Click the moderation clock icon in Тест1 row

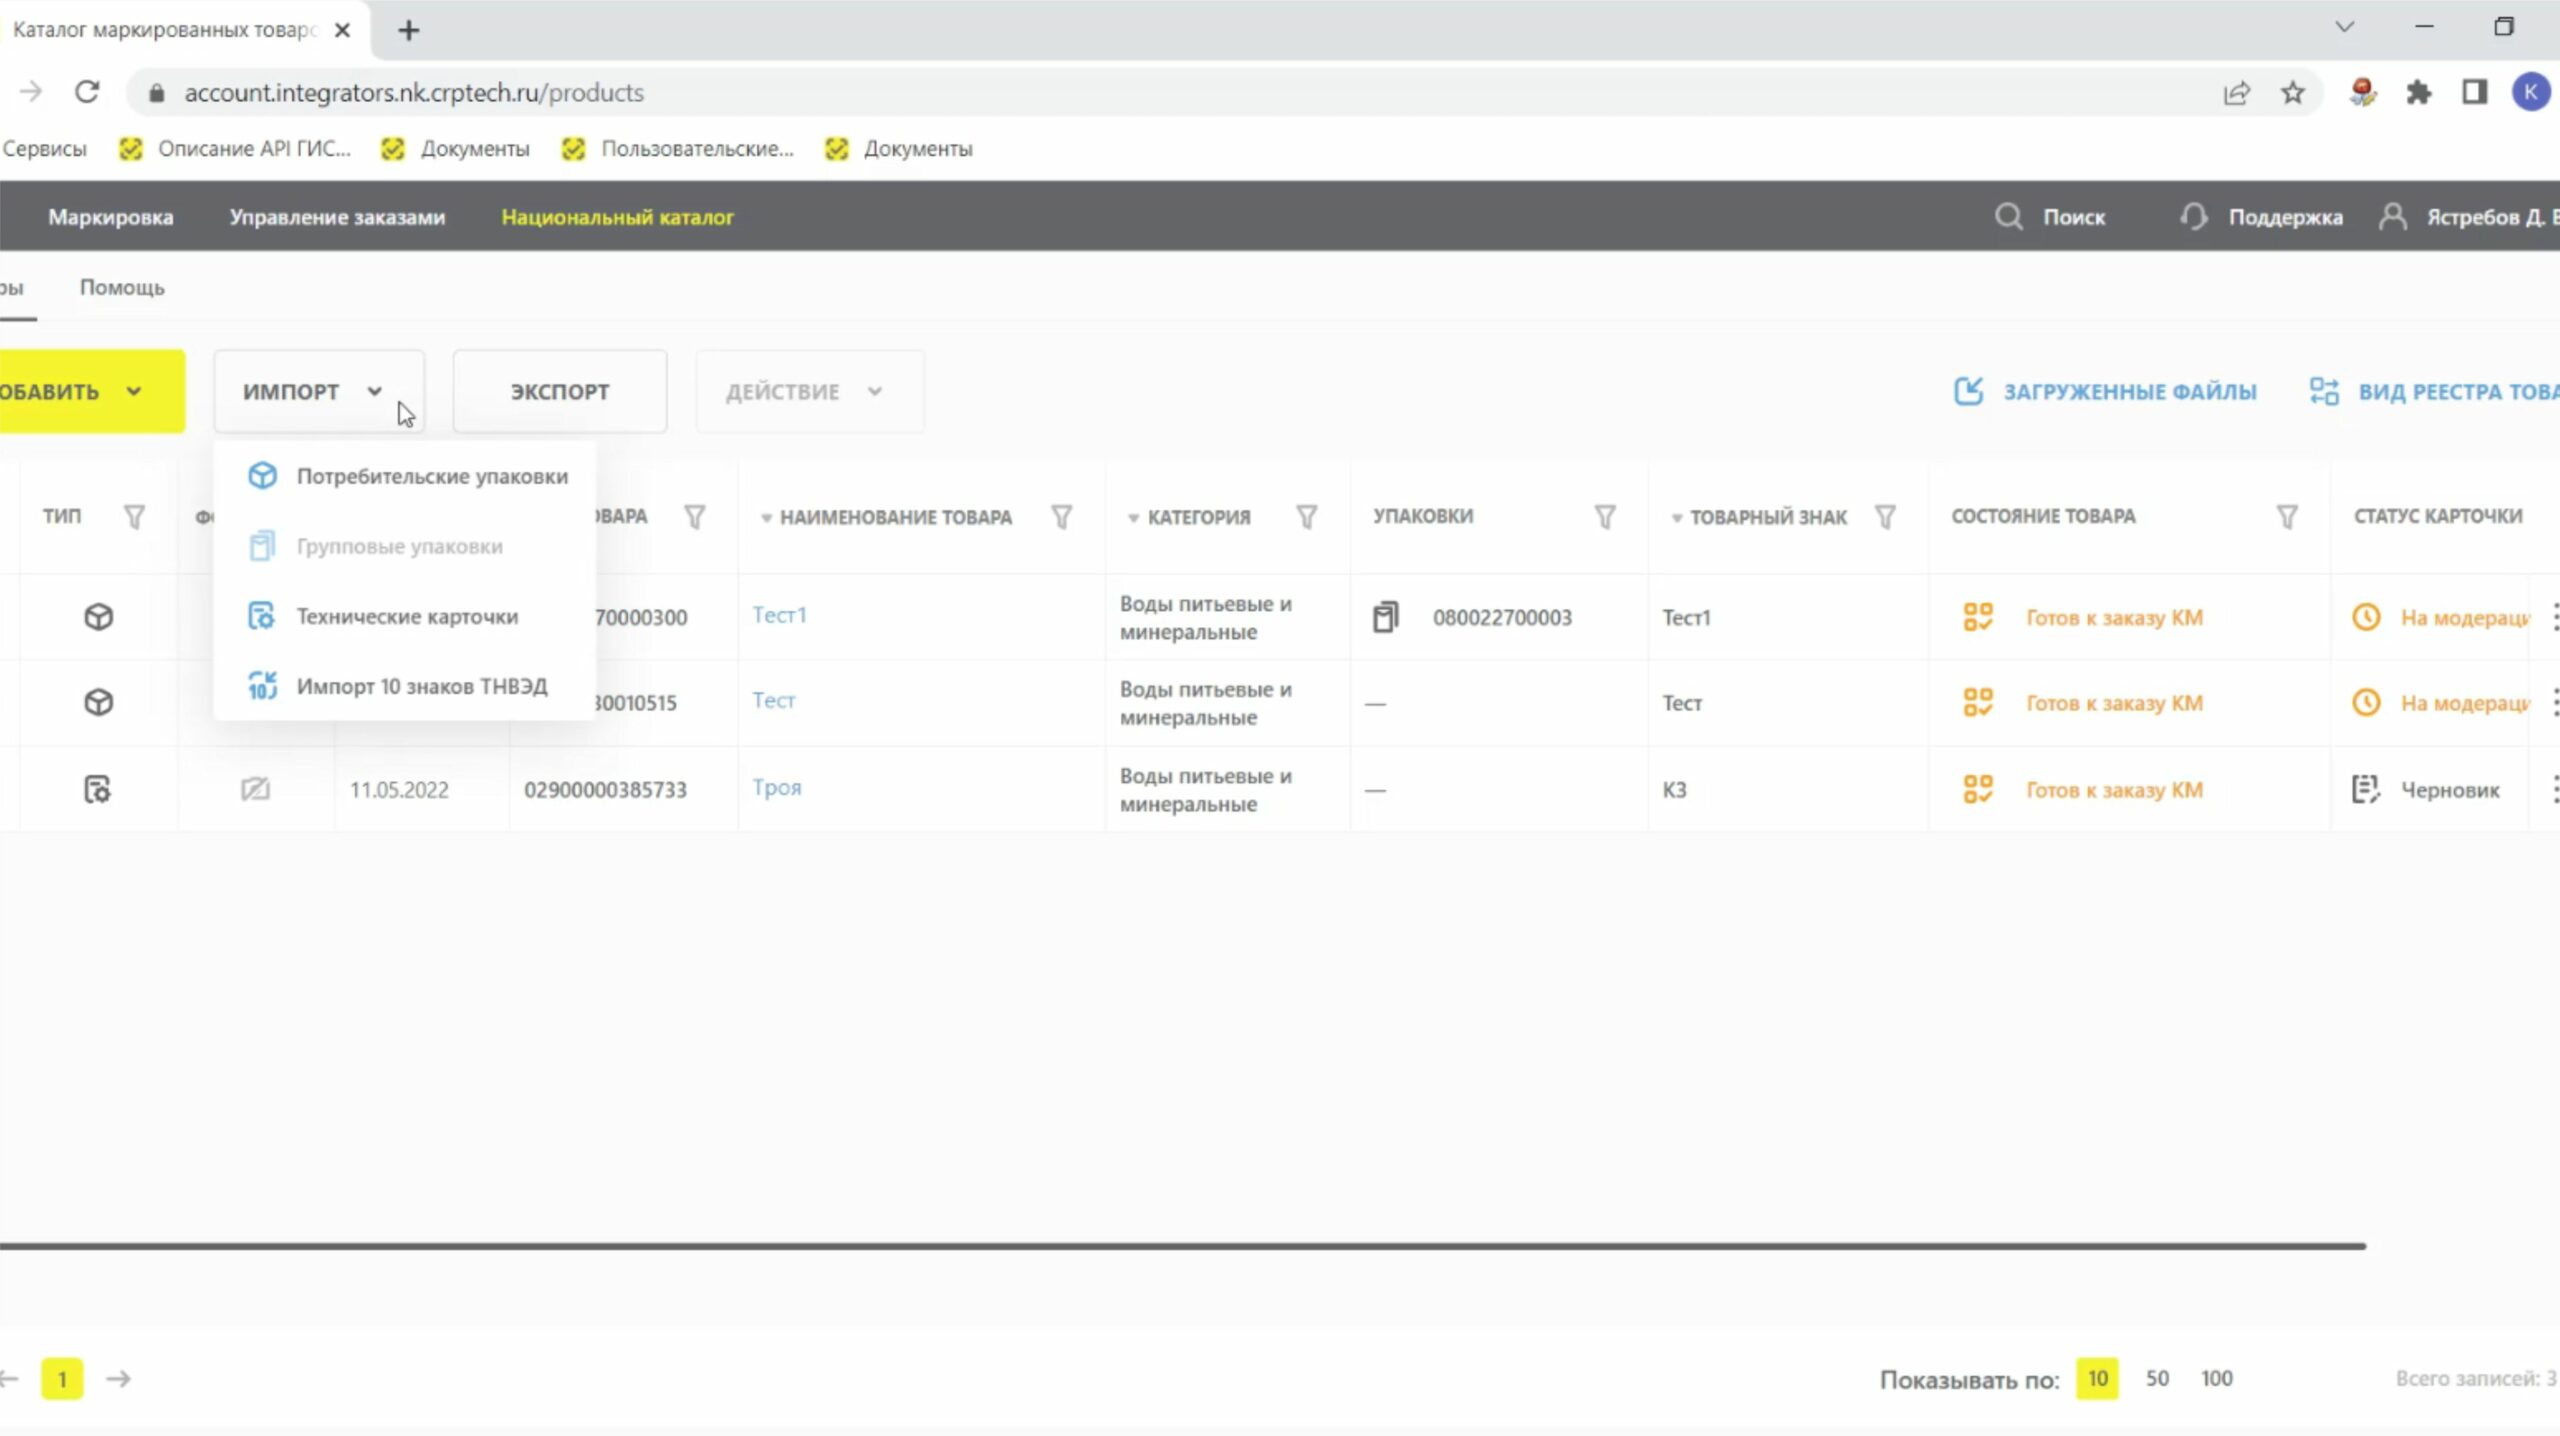tap(2365, 617)
